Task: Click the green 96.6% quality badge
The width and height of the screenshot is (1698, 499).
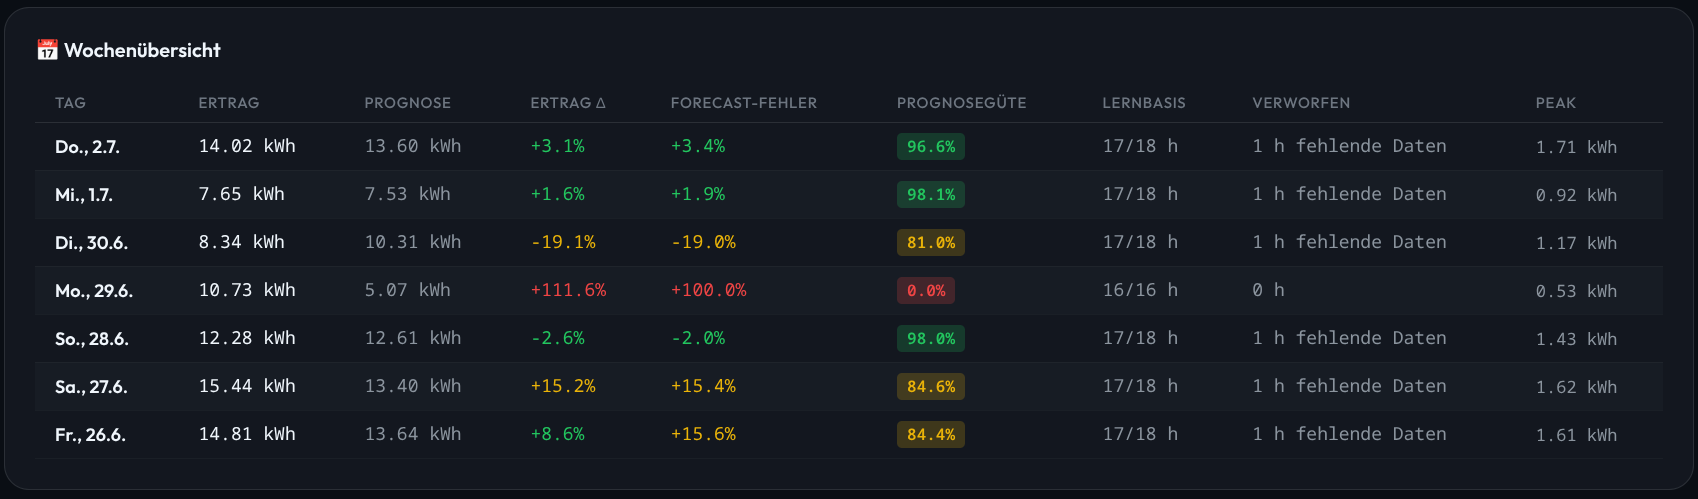Action: click(931, 147)
